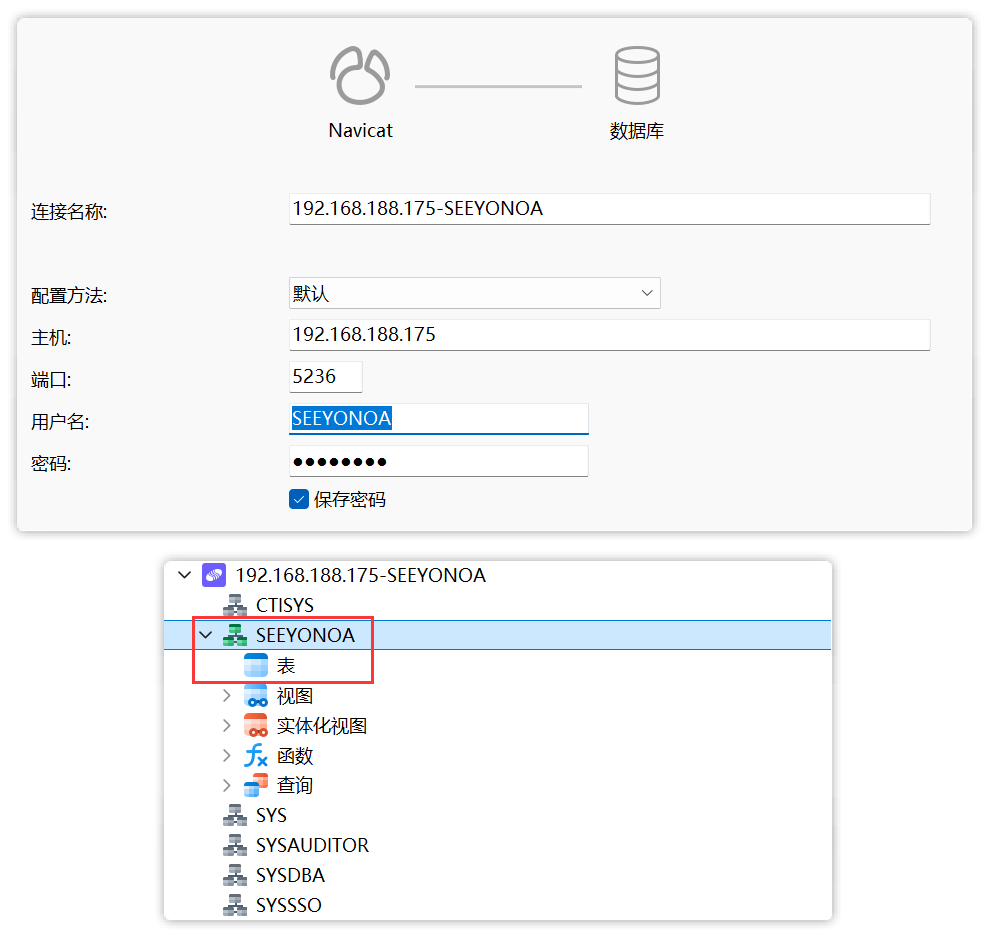Click the 表 table icon
The width and height of the screenshot is (981, 930).
tap(256, 665)
